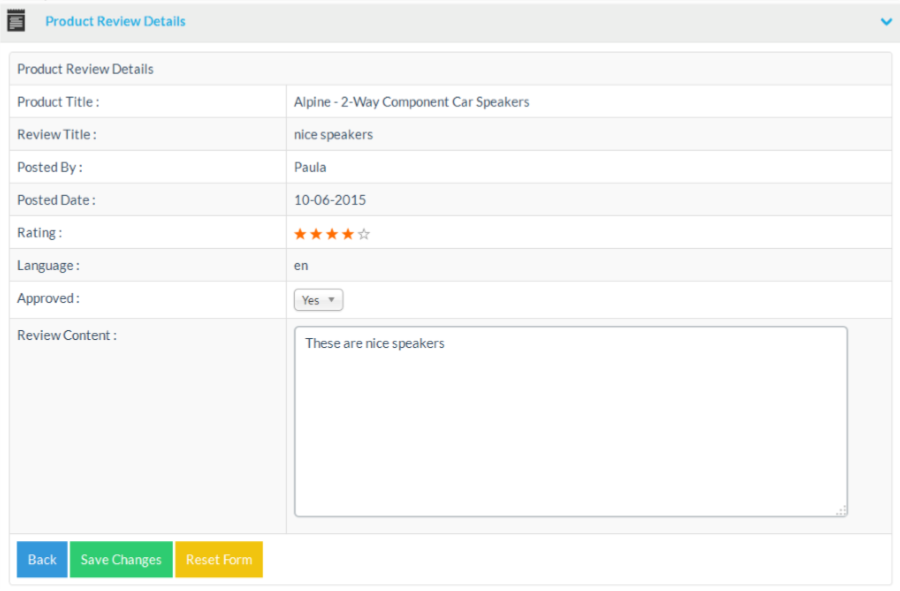Select the first rating star
This screenshot has height=591, width=900.
coord(300,234)
